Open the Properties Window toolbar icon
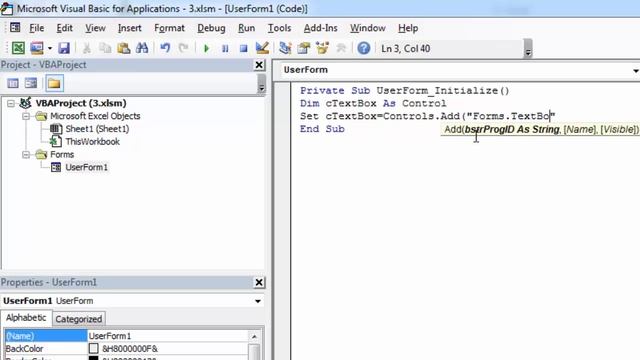The width and height of the screenshot is (640, 360). click(304, 48)
